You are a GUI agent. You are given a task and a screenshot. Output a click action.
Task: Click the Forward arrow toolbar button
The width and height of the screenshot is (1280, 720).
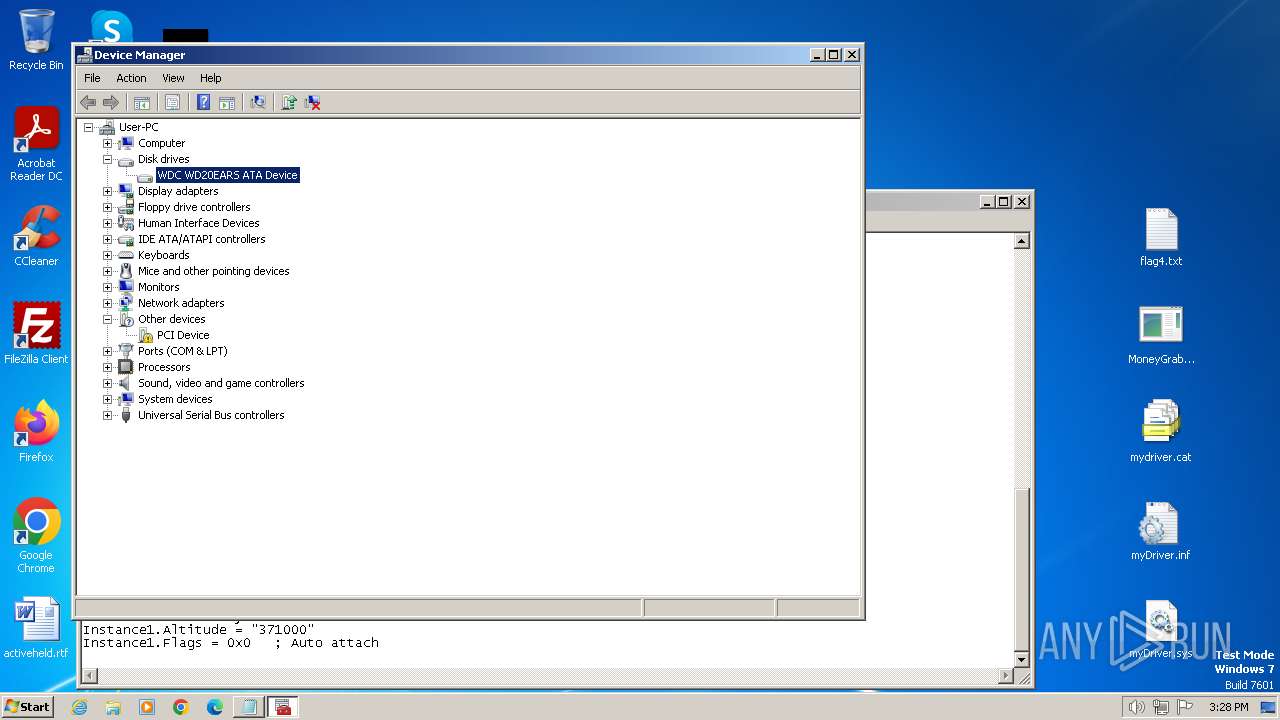[x=111, y=102]
